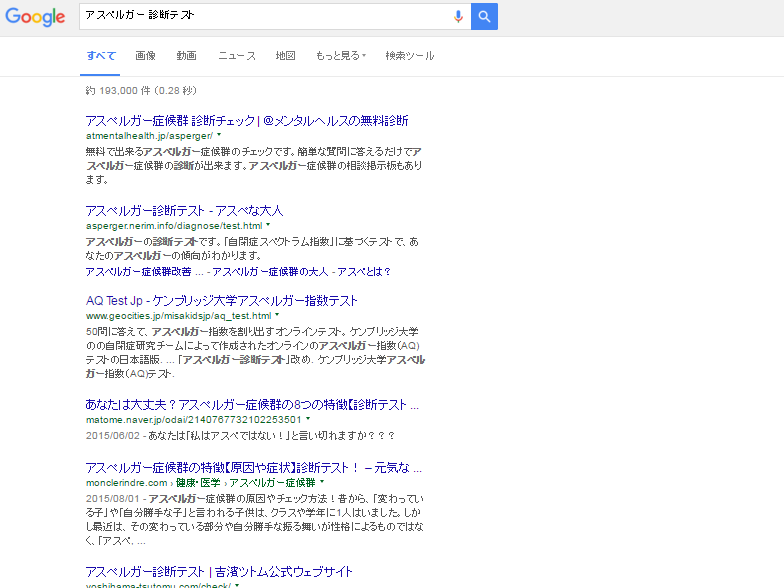Switch to the 動画 tab
Viewport: 784px width, 588px height.
point(186,56)
